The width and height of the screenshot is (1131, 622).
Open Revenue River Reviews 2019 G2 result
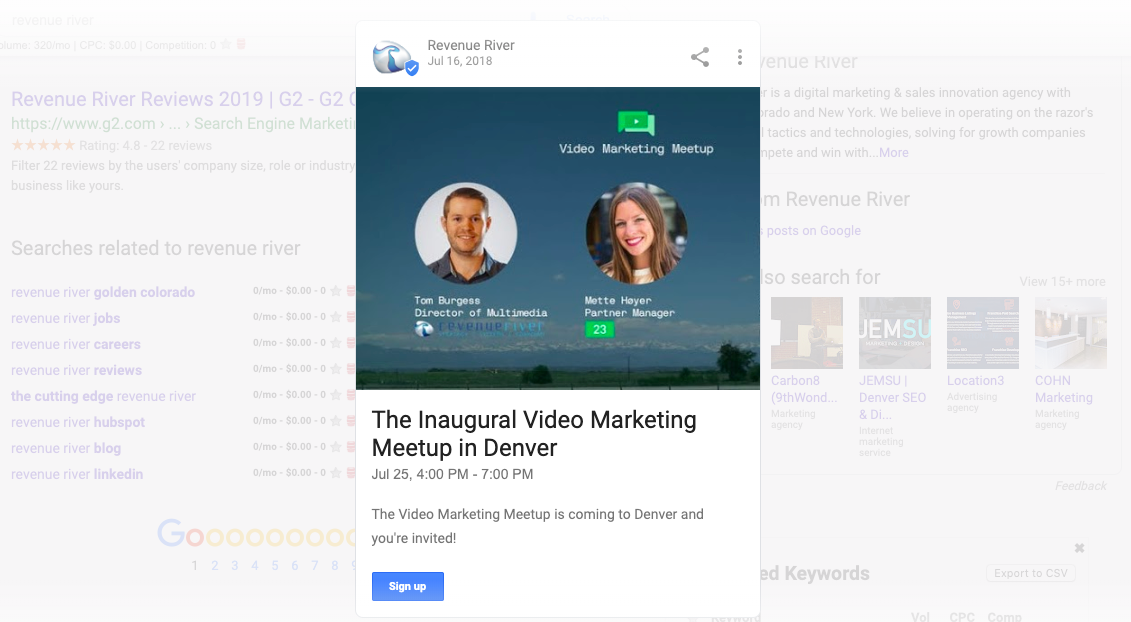(183, 99)
